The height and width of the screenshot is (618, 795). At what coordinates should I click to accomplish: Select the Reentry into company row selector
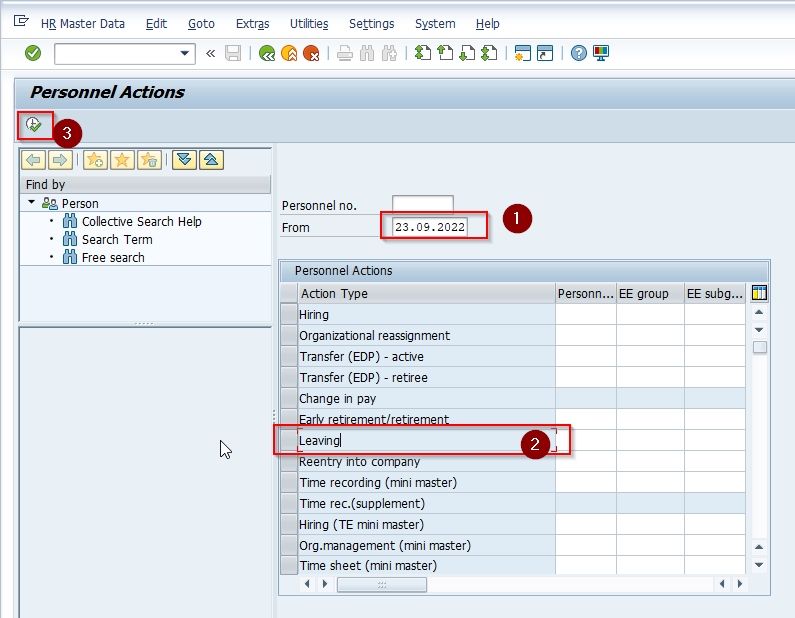[289, 461]
